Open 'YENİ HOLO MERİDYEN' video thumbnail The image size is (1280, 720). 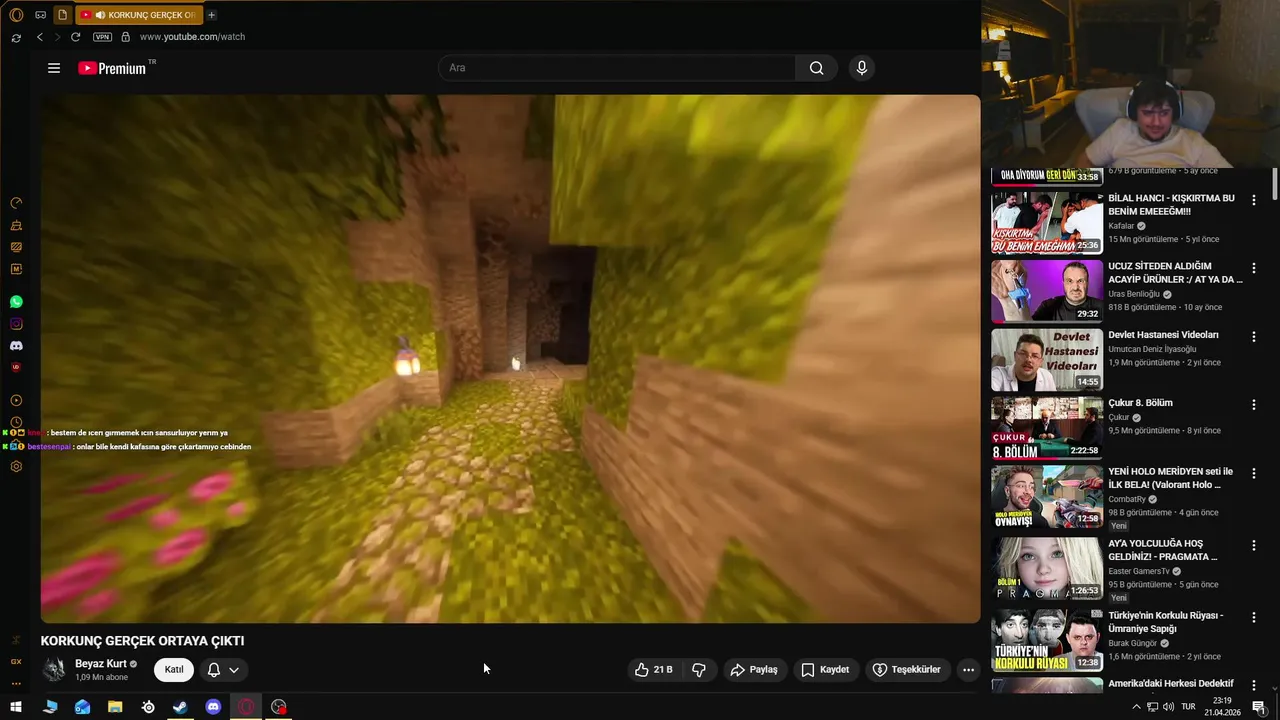tap(1047, 496)
